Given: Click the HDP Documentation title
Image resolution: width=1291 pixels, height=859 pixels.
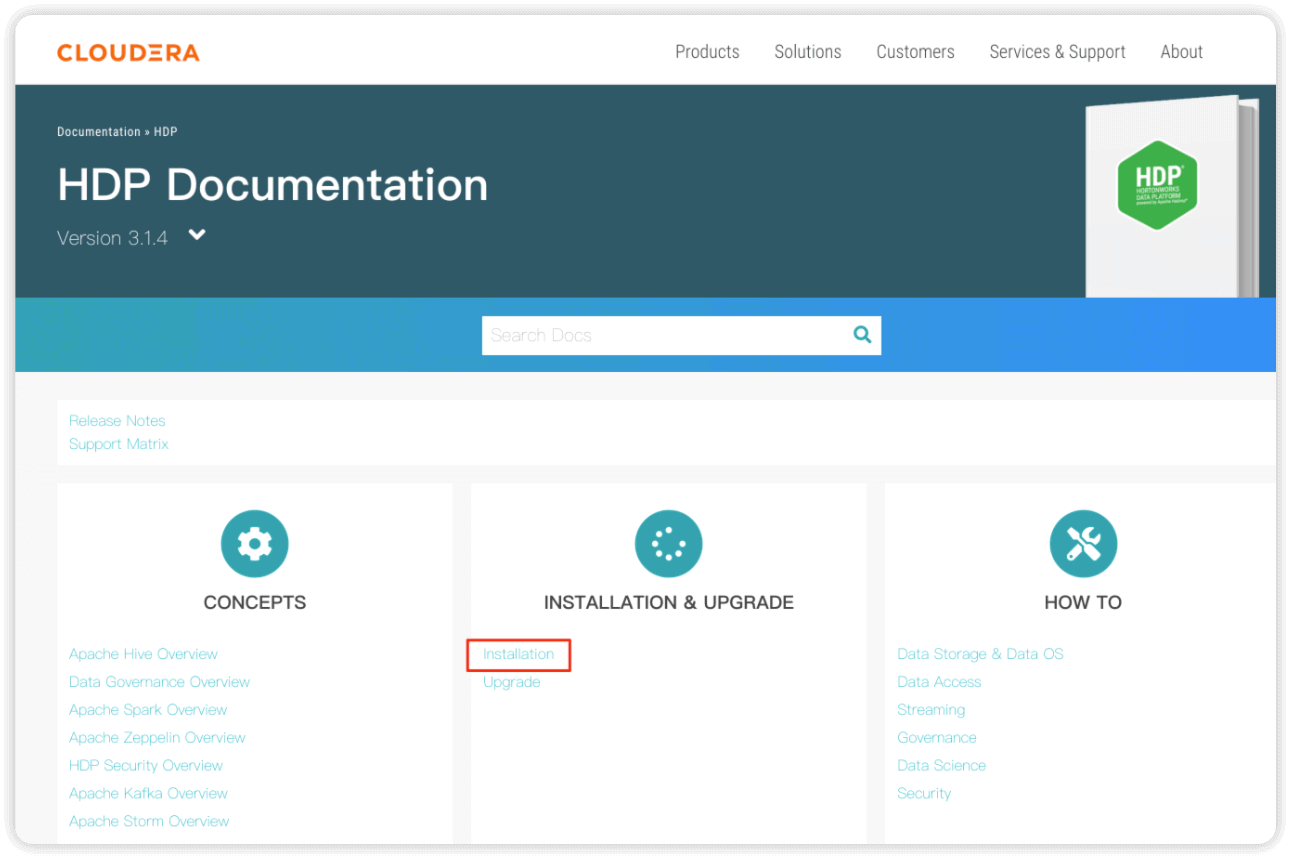Looking at the screenshot, I should pos(273,185).
